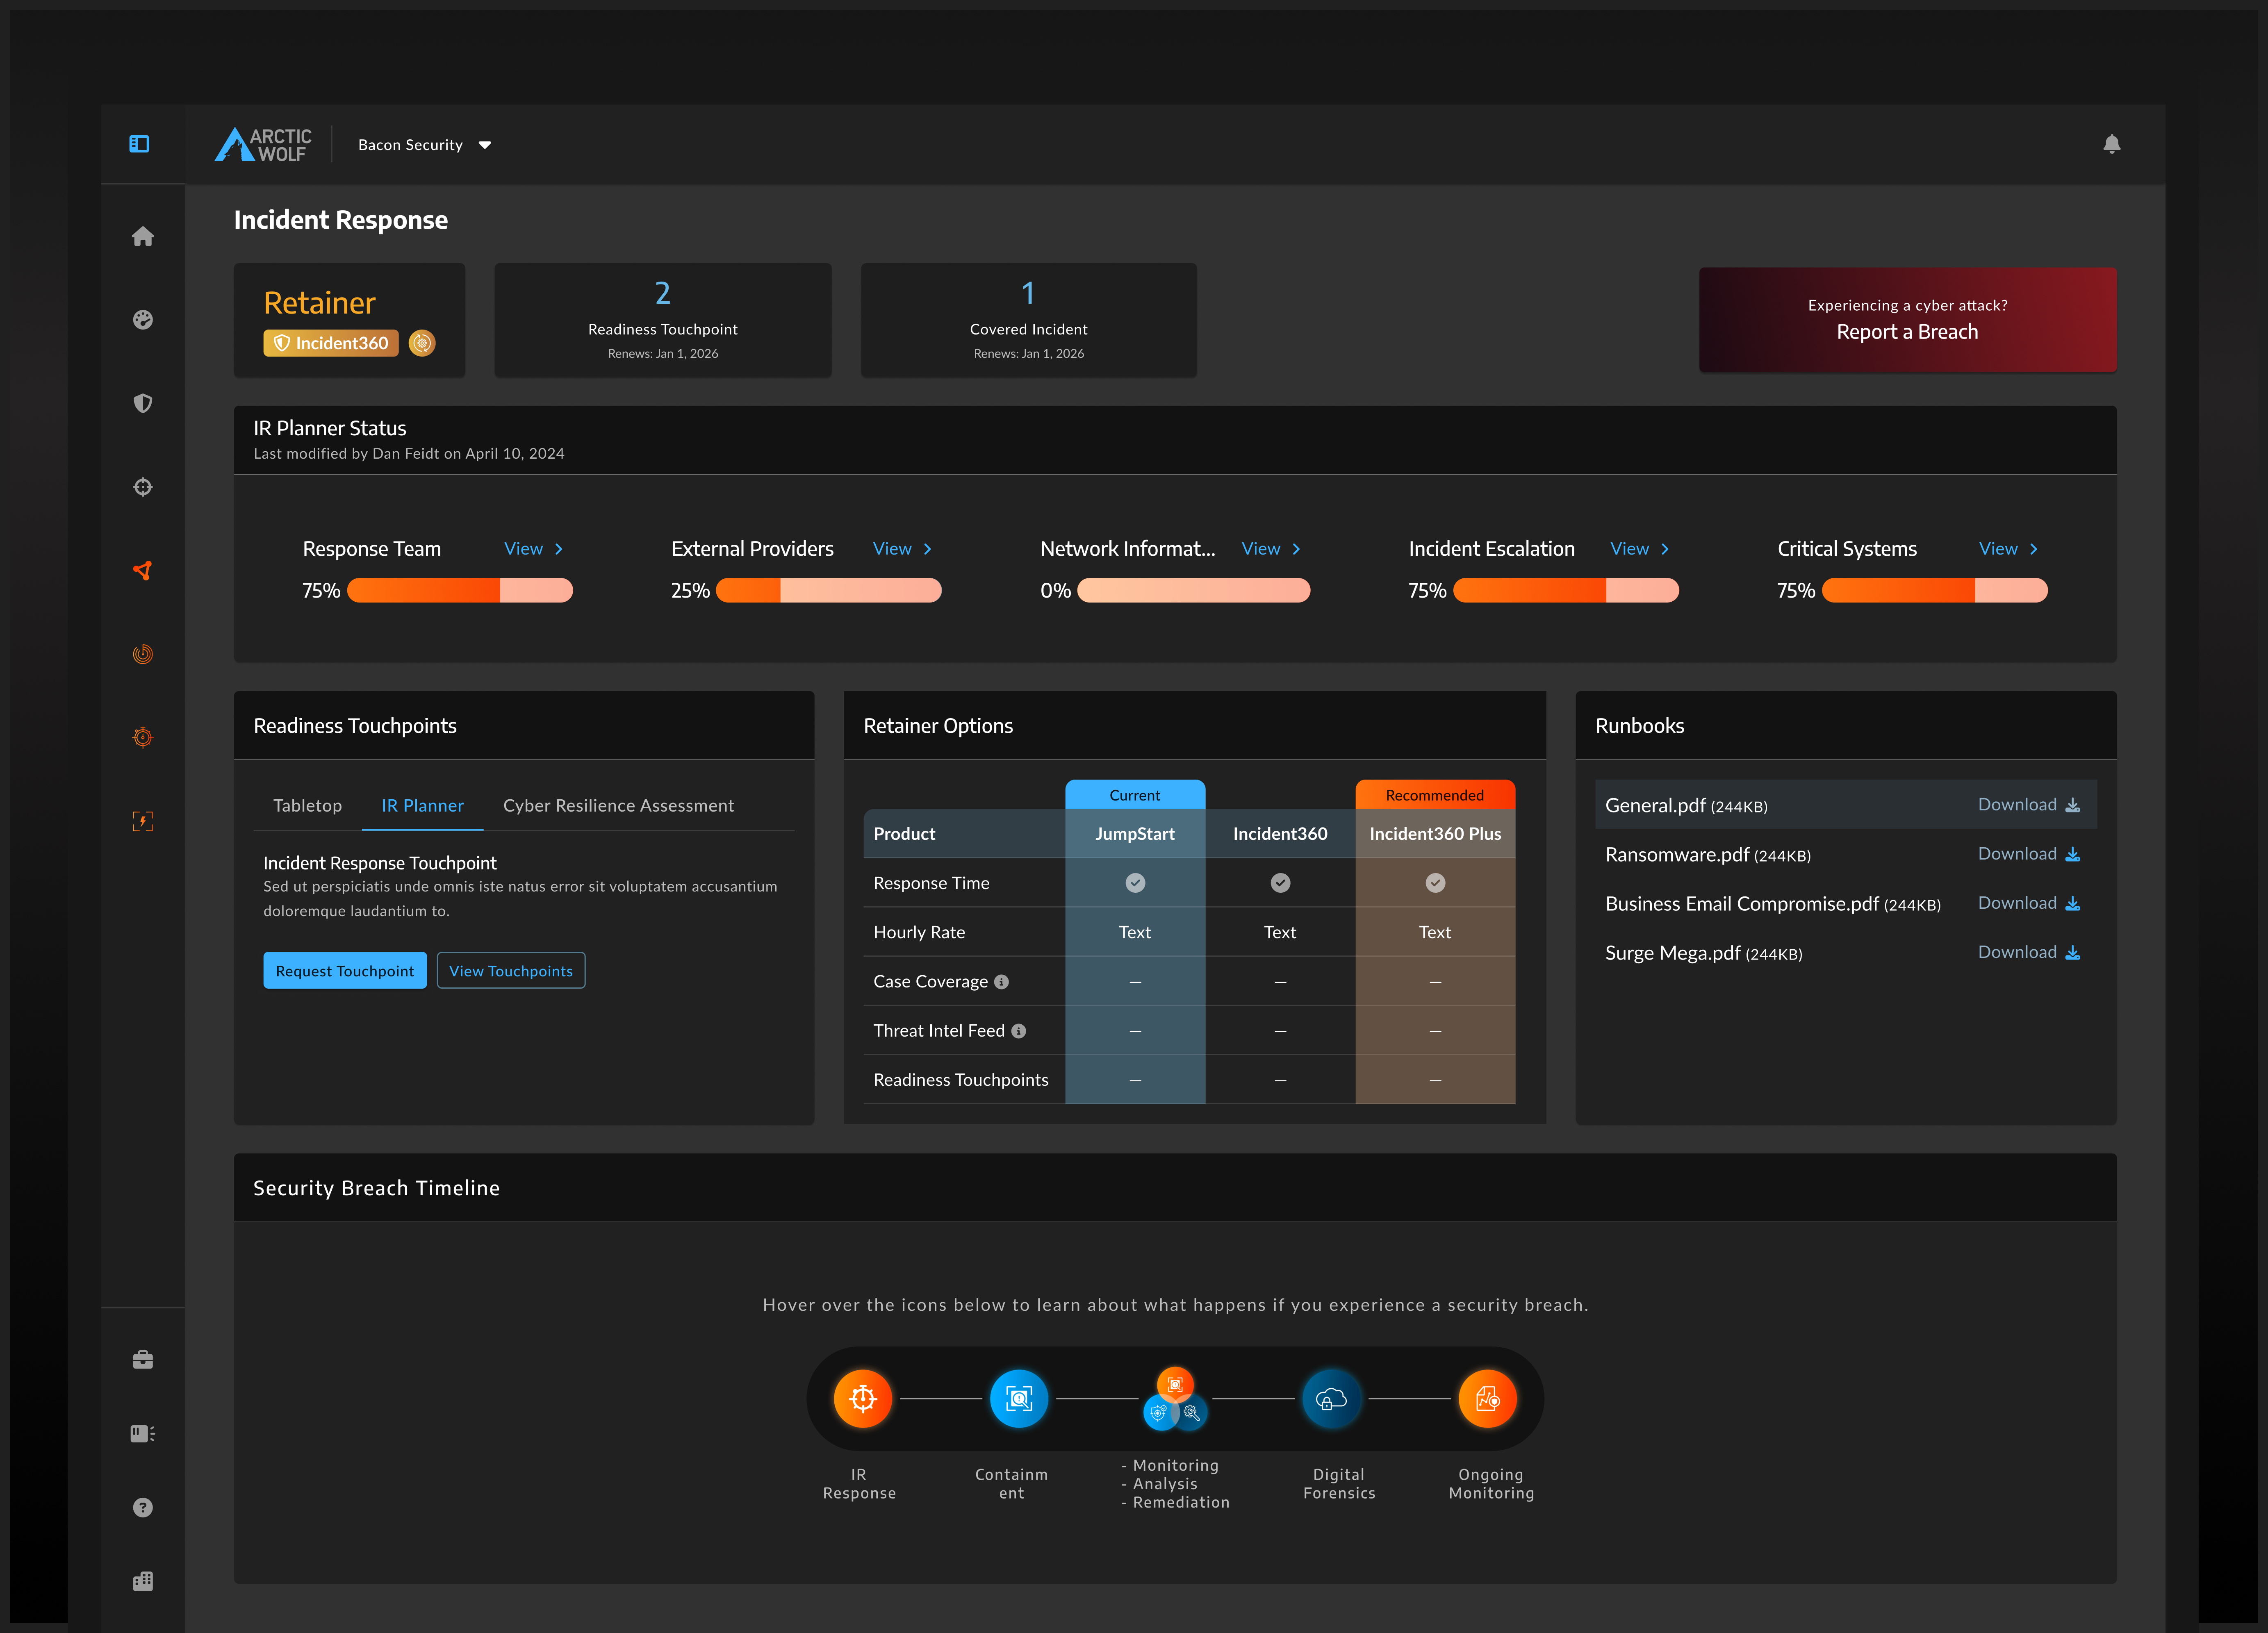Screen dimensions: 2268x1633
Task: Open the shield icon in the sidebar
Action: click(143, 403)
